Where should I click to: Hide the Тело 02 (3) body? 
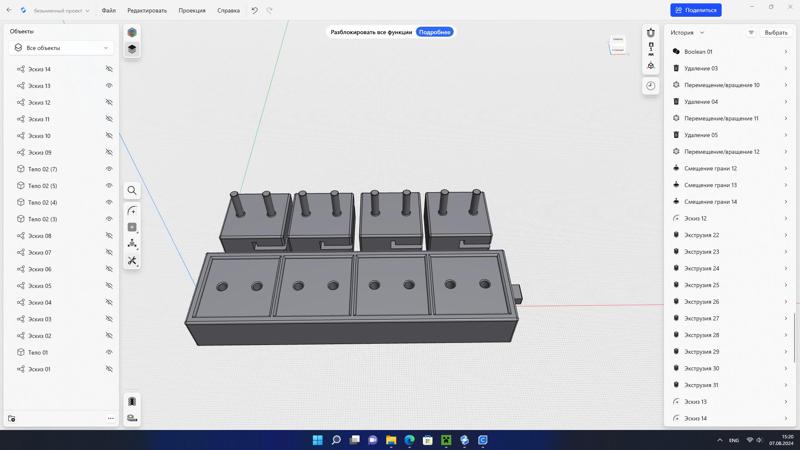point(109,219)
